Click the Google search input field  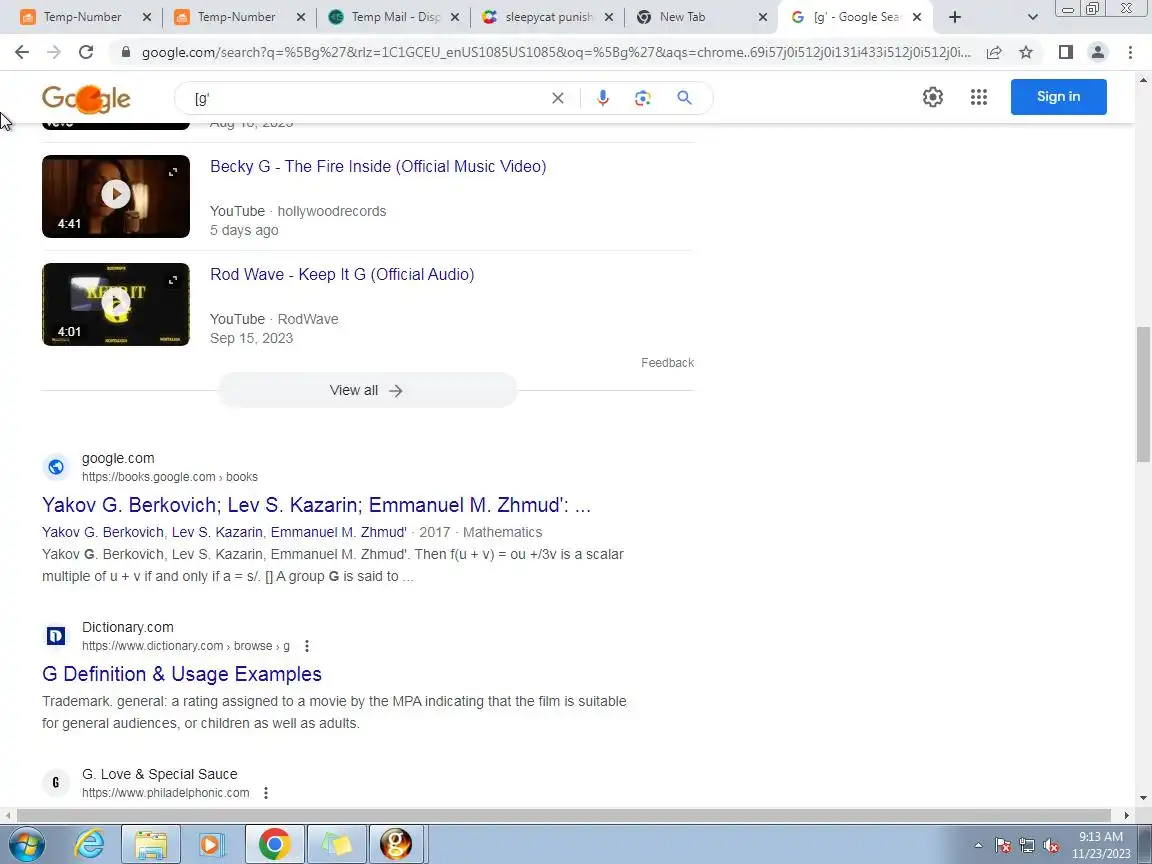click(x=367, y=98)
